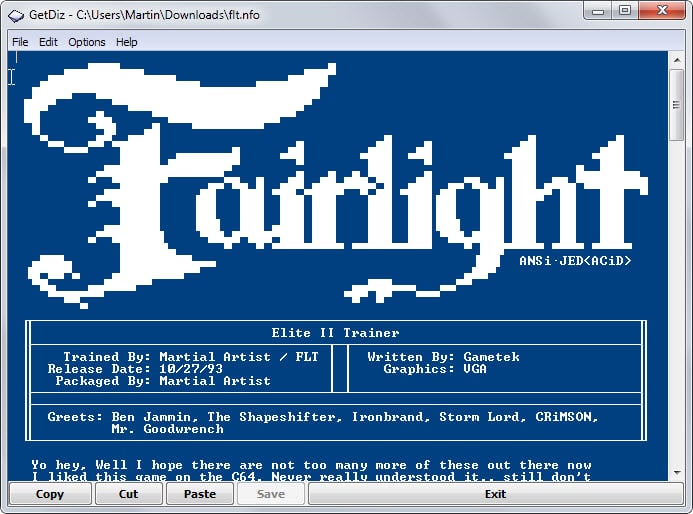Click the 'ANSi-JED<ACiD>' signature text
The image size is (693, 514).
(575, 261)
